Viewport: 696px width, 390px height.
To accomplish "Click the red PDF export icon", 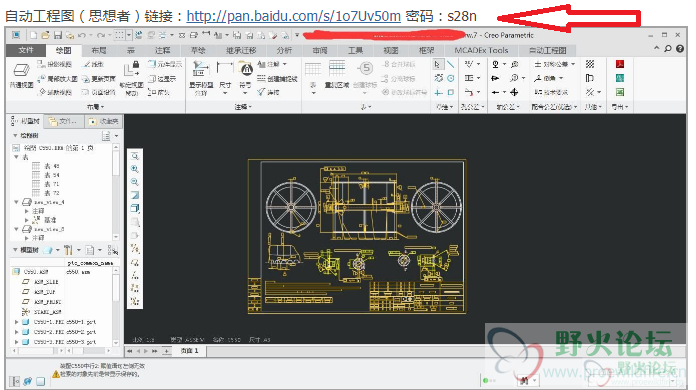I will coord(620,64).
